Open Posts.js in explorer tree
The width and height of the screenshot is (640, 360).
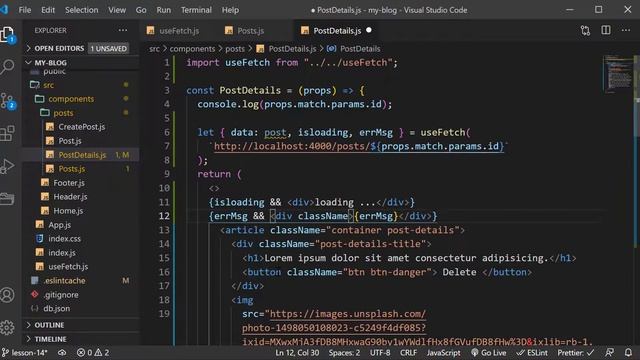[x=81, y=169]
